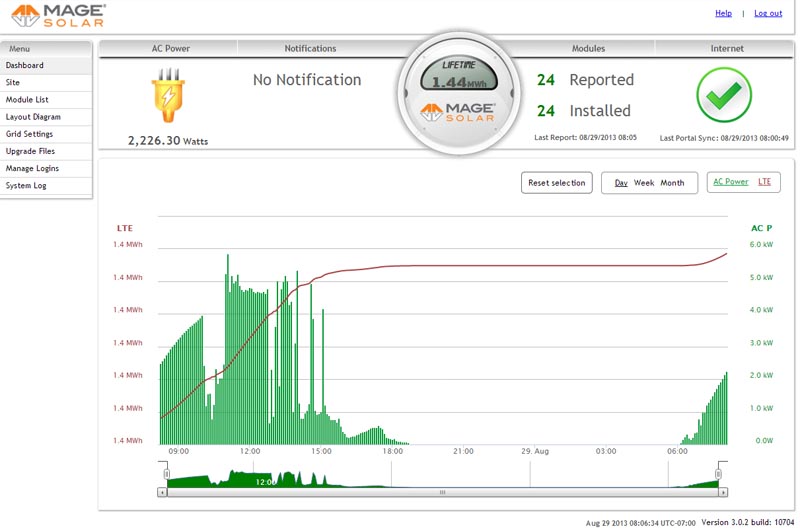
Task: Select the Day chart range
Action: point(621,183)
